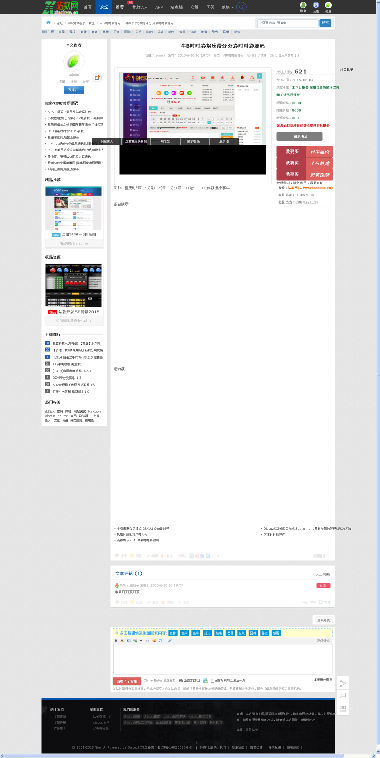Click the first blue quick-reply phrase button
This screenshot has width=380, height=758.
click(x=173, y=633)
